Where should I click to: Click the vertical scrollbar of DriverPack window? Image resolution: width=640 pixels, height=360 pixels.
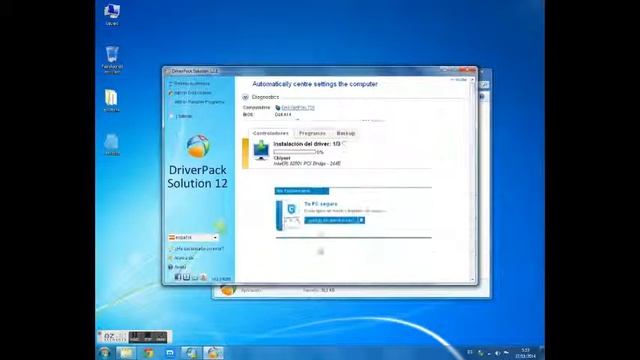(472, 179)
